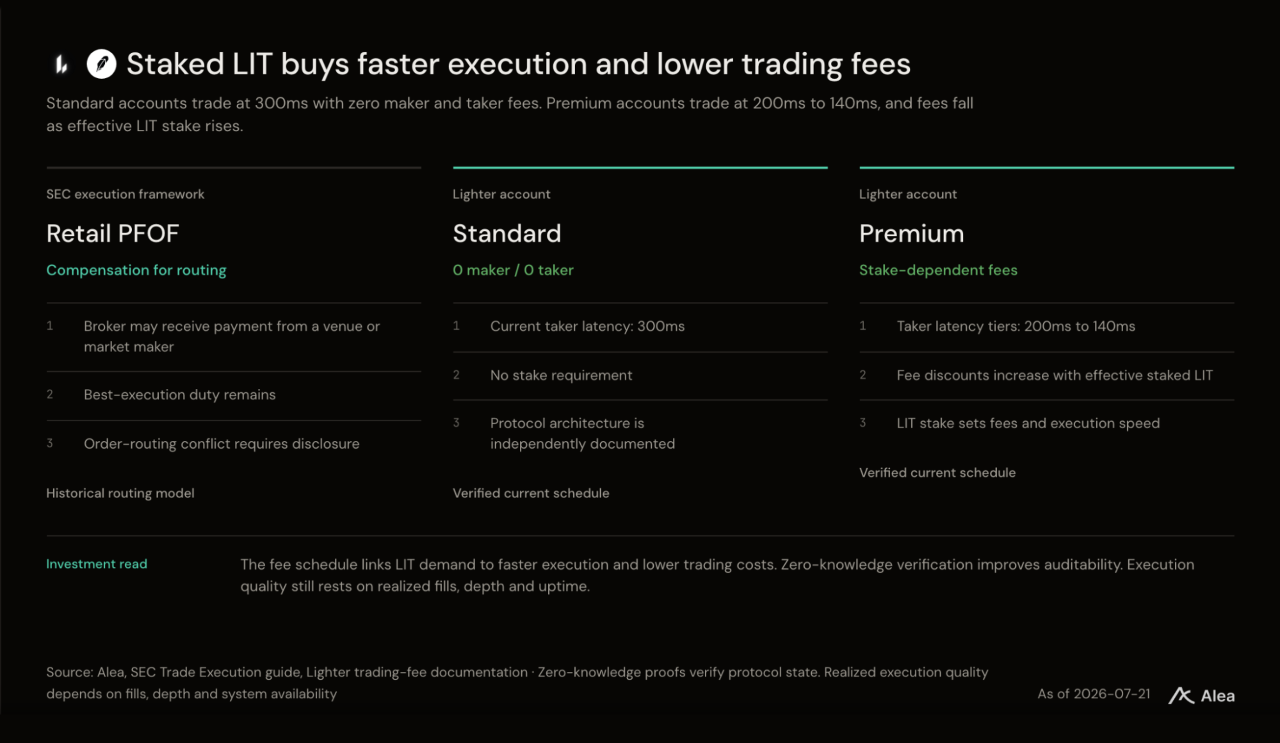Click the 'As of 2026-07-21' date
The image size is (1280, 743).
click(1094, 694)
